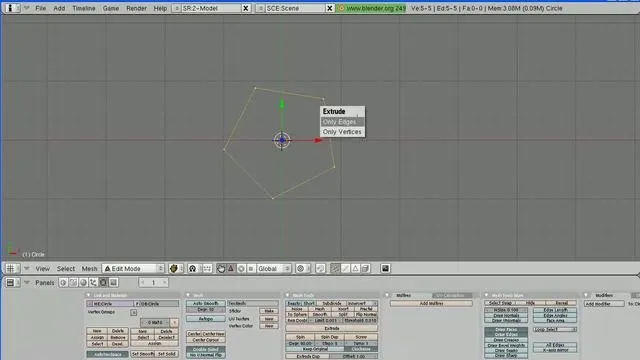Toggle the 3D manipulator hand icon
640x360 pixels.
pos(221,269)
